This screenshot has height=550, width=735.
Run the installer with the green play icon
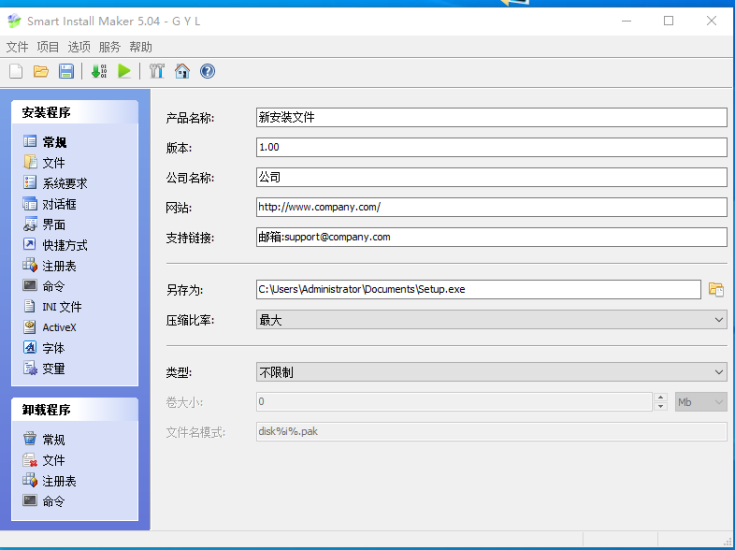pyautogui.click(x=124, y=71)
